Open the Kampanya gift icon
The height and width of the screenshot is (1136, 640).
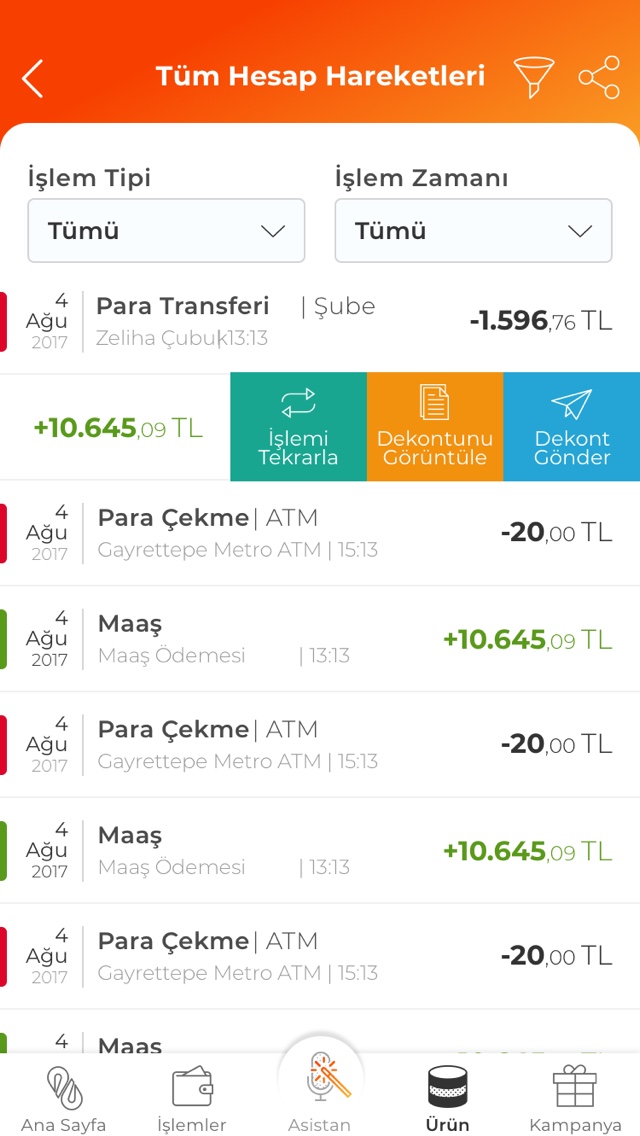[575, 1088]
